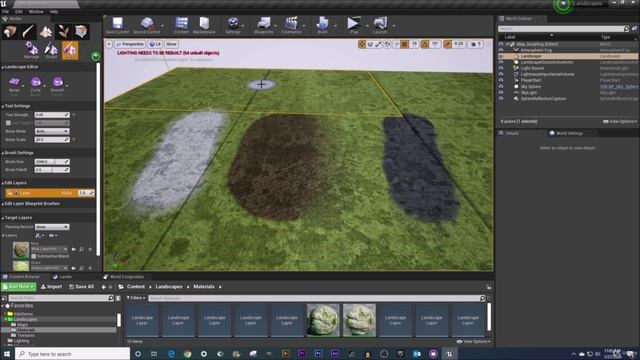Viewport: 640px width, 360px height.
Task: Open the Perspective viewport dropdown
Action: [x=130, y=44]
